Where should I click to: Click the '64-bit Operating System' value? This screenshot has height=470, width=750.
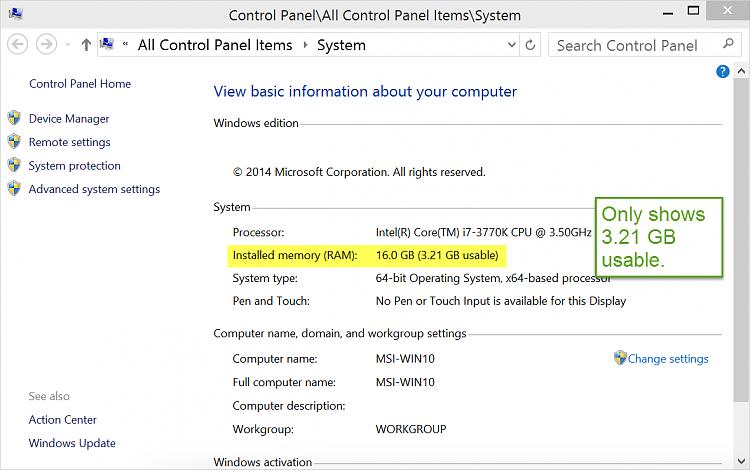pyautogui.click(x=493, y=278)
